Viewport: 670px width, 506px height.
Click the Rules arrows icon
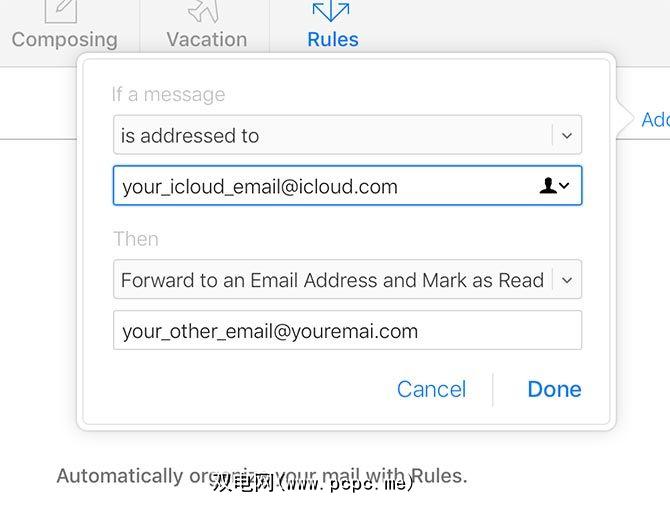point(331,11)
